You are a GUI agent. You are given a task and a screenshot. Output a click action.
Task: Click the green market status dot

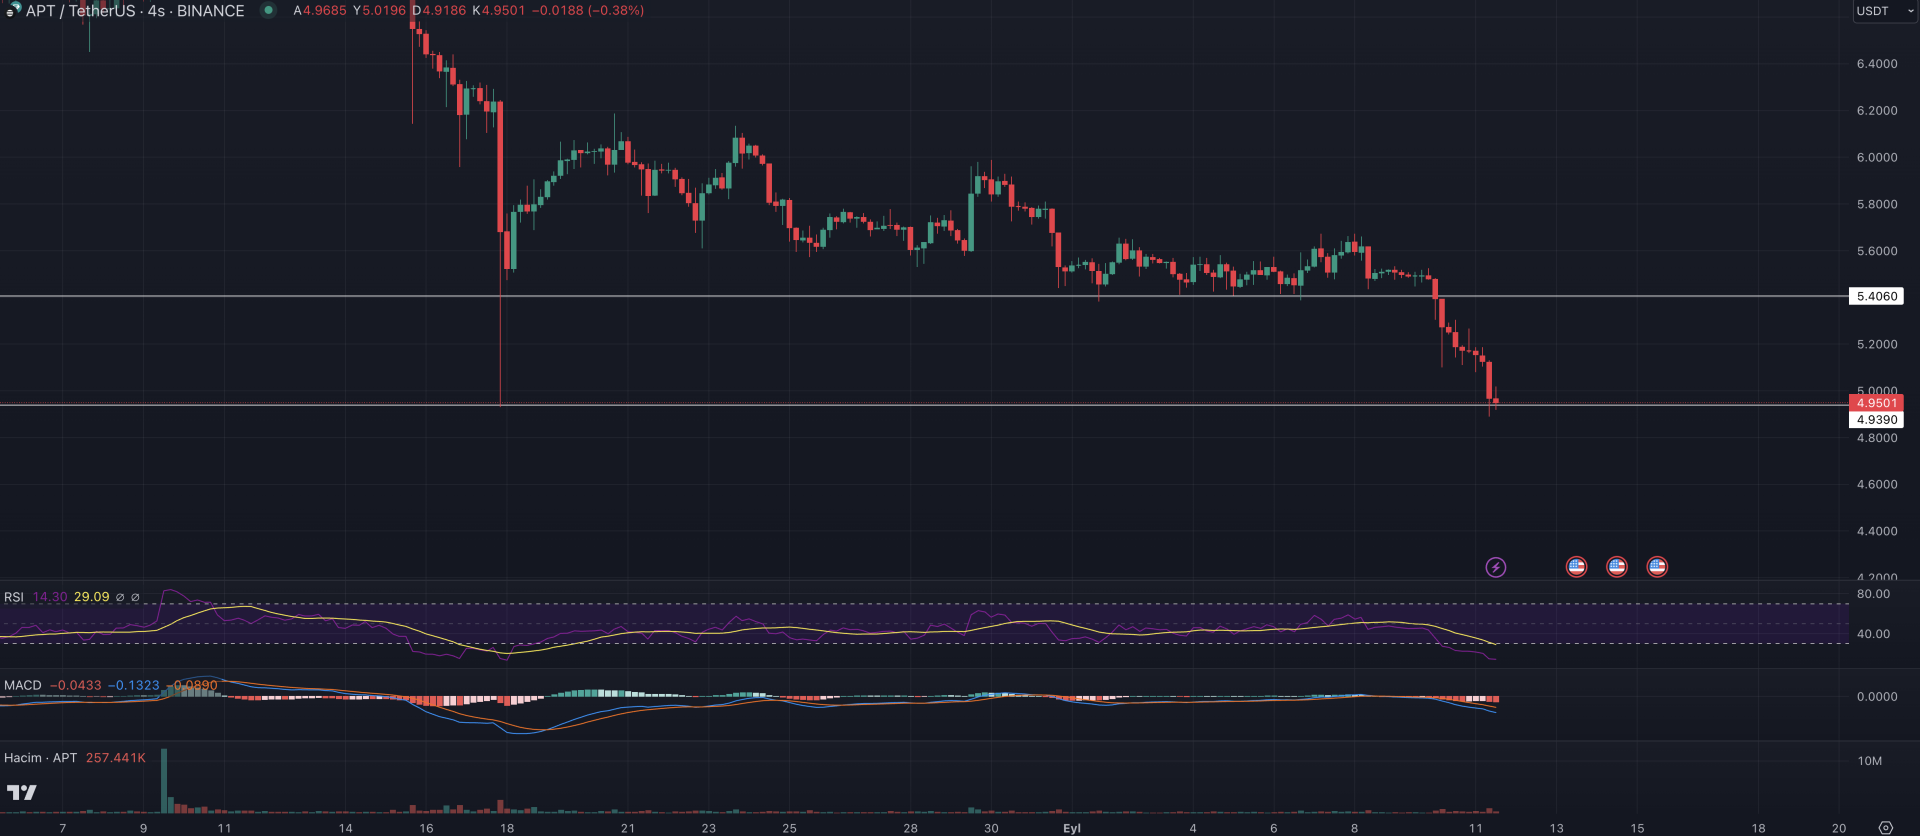coord(268,11)
